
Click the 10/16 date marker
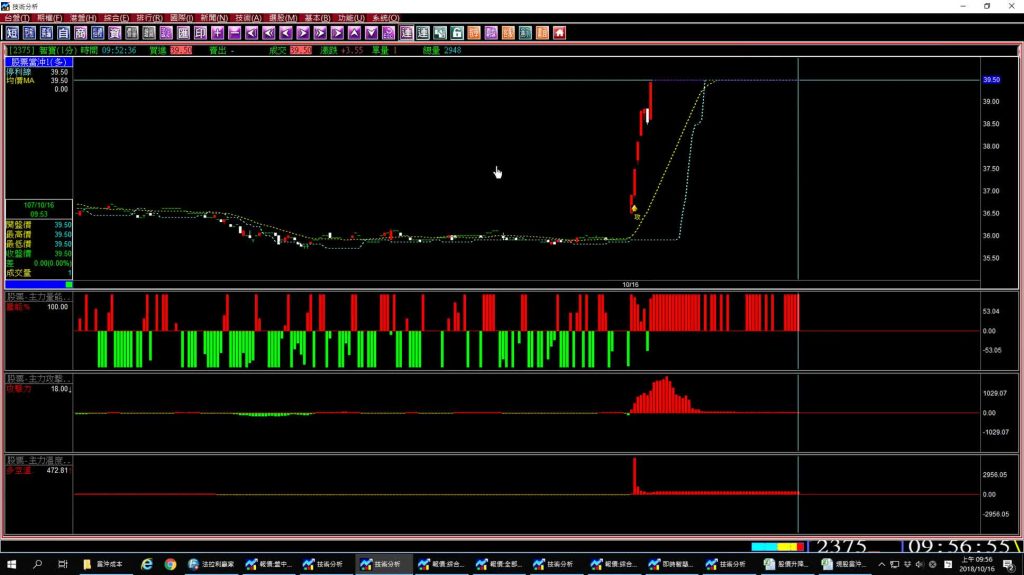[x=630, y=285]
